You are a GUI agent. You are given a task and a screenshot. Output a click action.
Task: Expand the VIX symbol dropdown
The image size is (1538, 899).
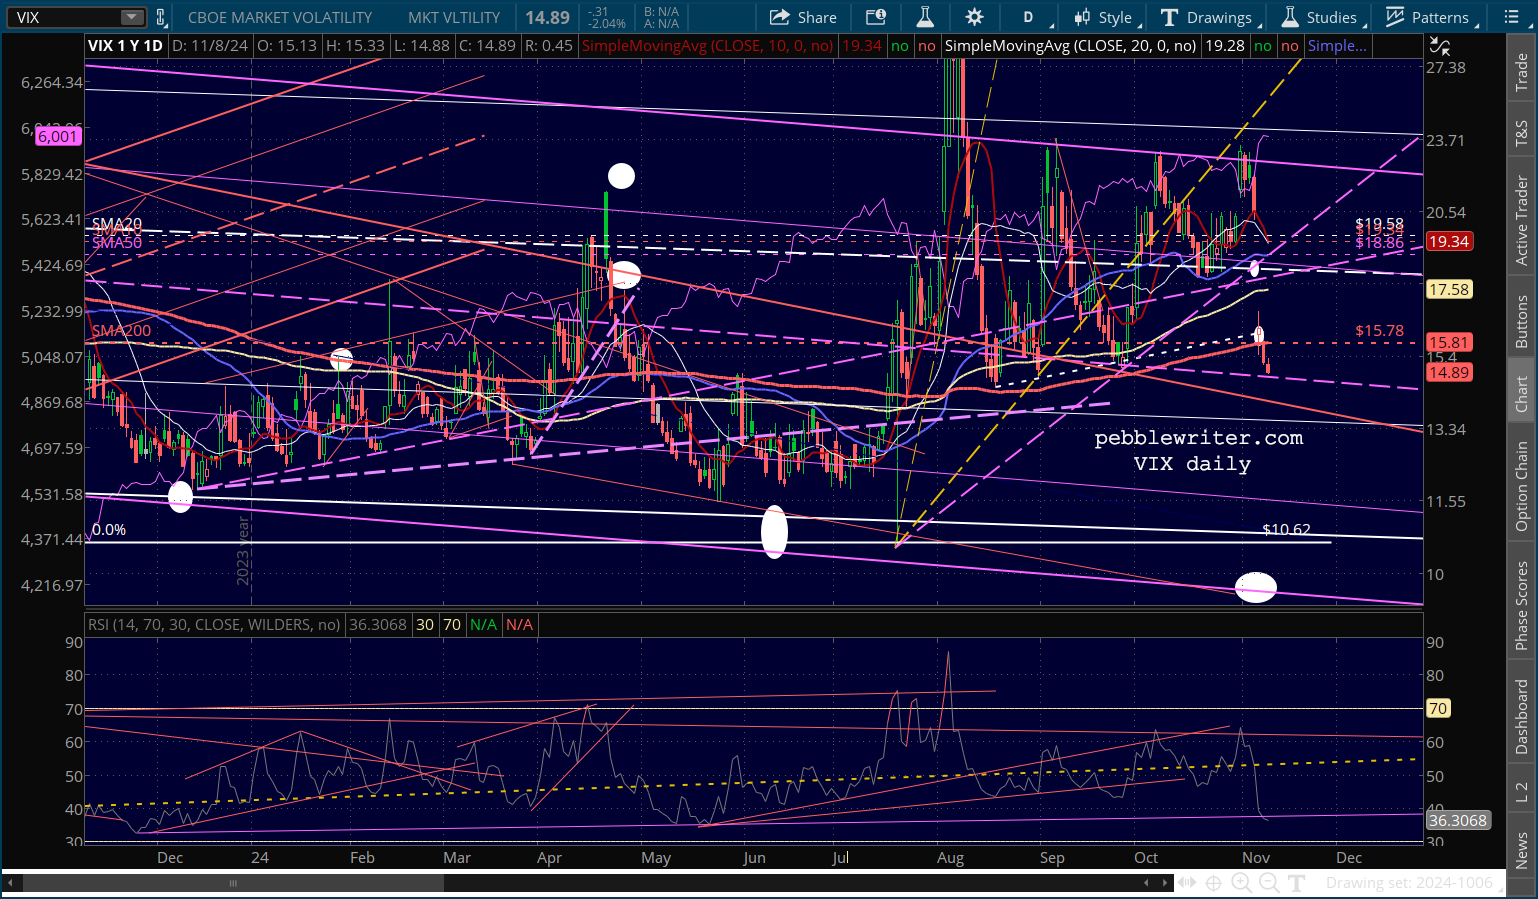(132, 17)
